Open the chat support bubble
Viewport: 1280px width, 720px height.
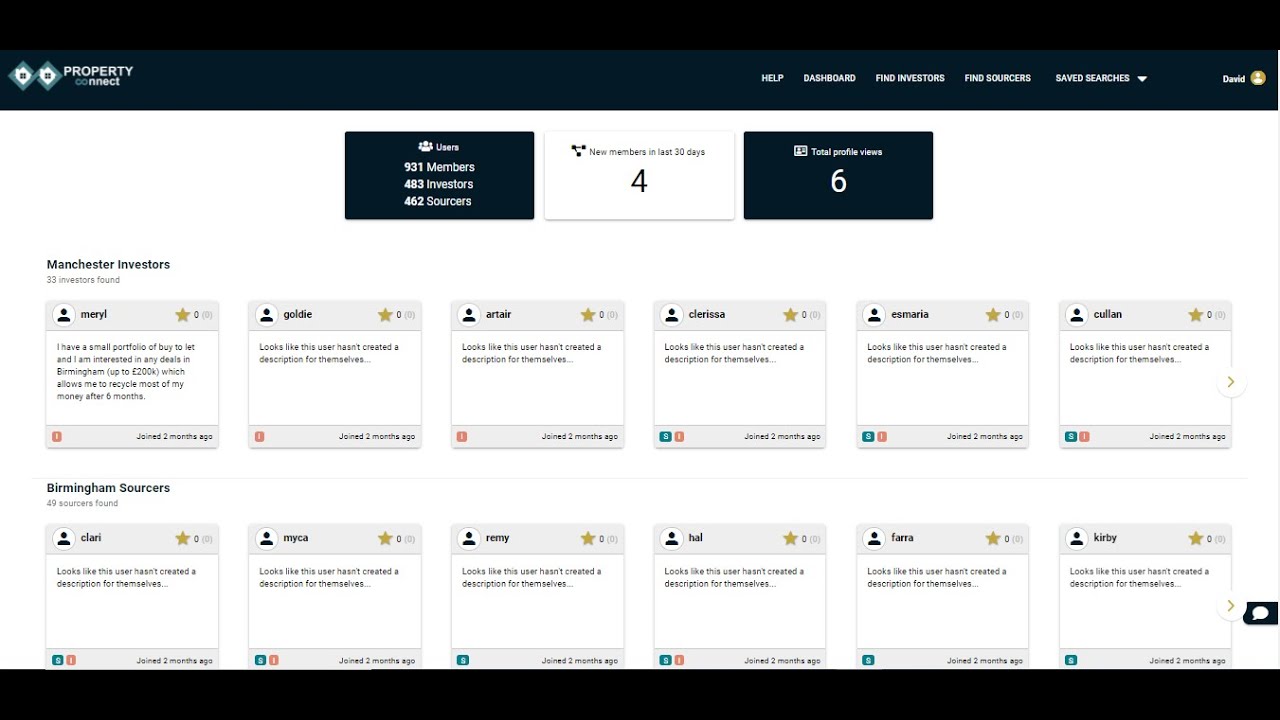coord(1261,613)
